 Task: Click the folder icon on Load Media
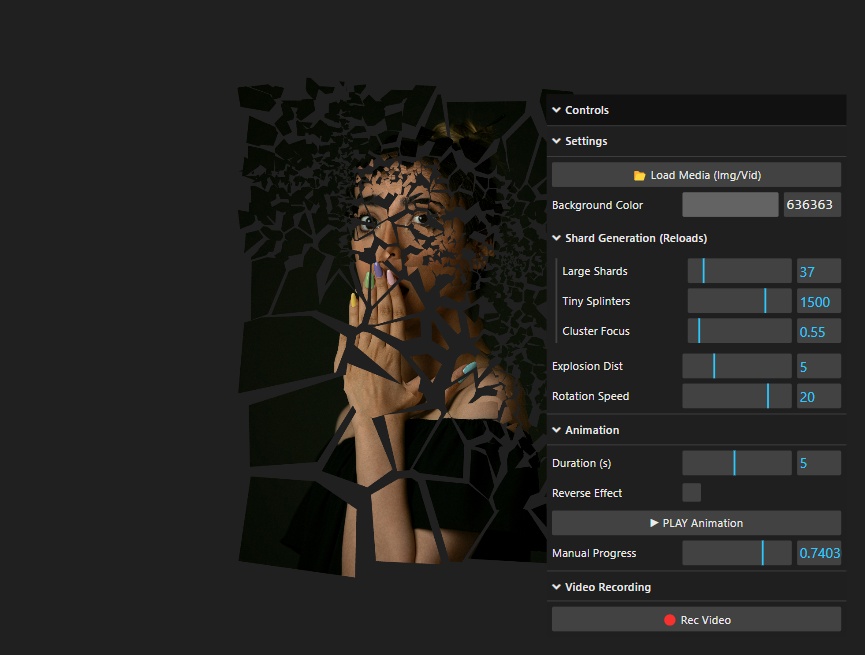point(640,175)
